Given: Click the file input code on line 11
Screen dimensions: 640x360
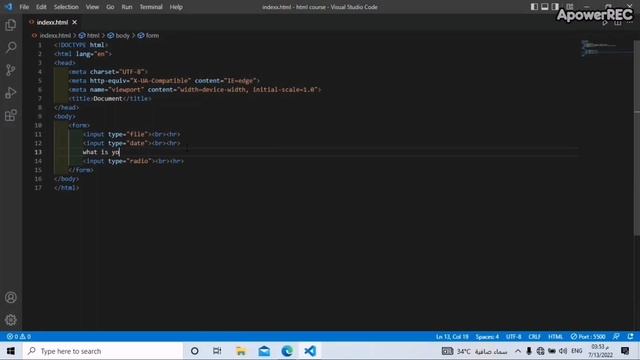Looking at the screenshot, I should click(131, 134).
